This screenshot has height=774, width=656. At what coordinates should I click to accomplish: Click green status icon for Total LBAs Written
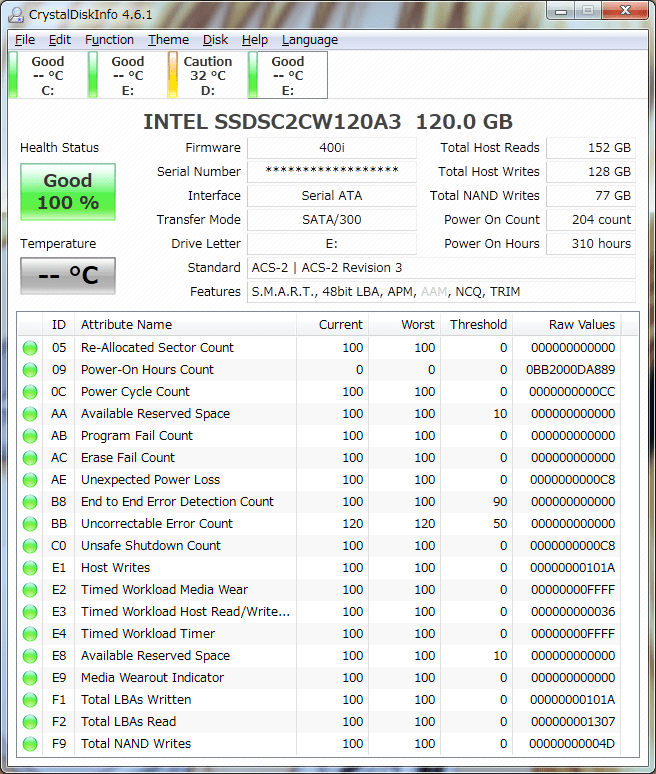30,700
